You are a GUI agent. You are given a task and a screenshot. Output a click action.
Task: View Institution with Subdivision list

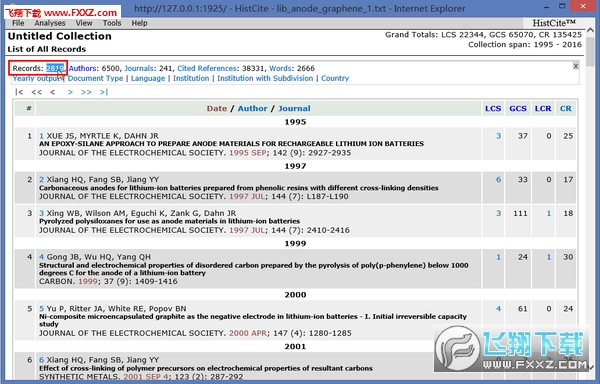(x=265, y=78)
